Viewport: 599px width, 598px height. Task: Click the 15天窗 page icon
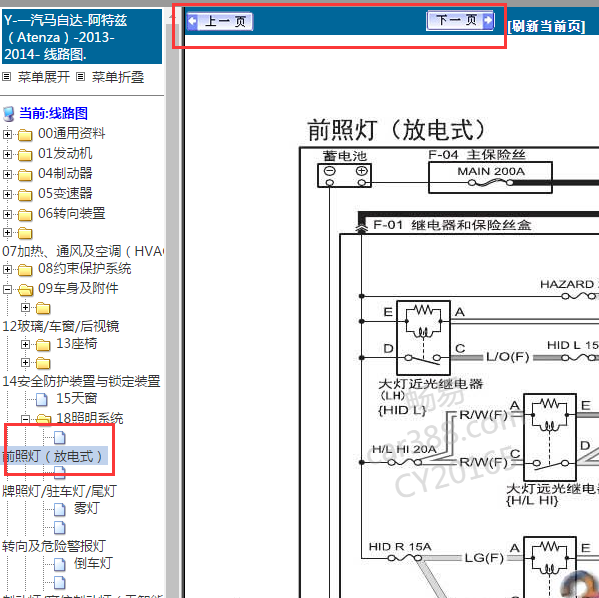[x=42, y=399]
